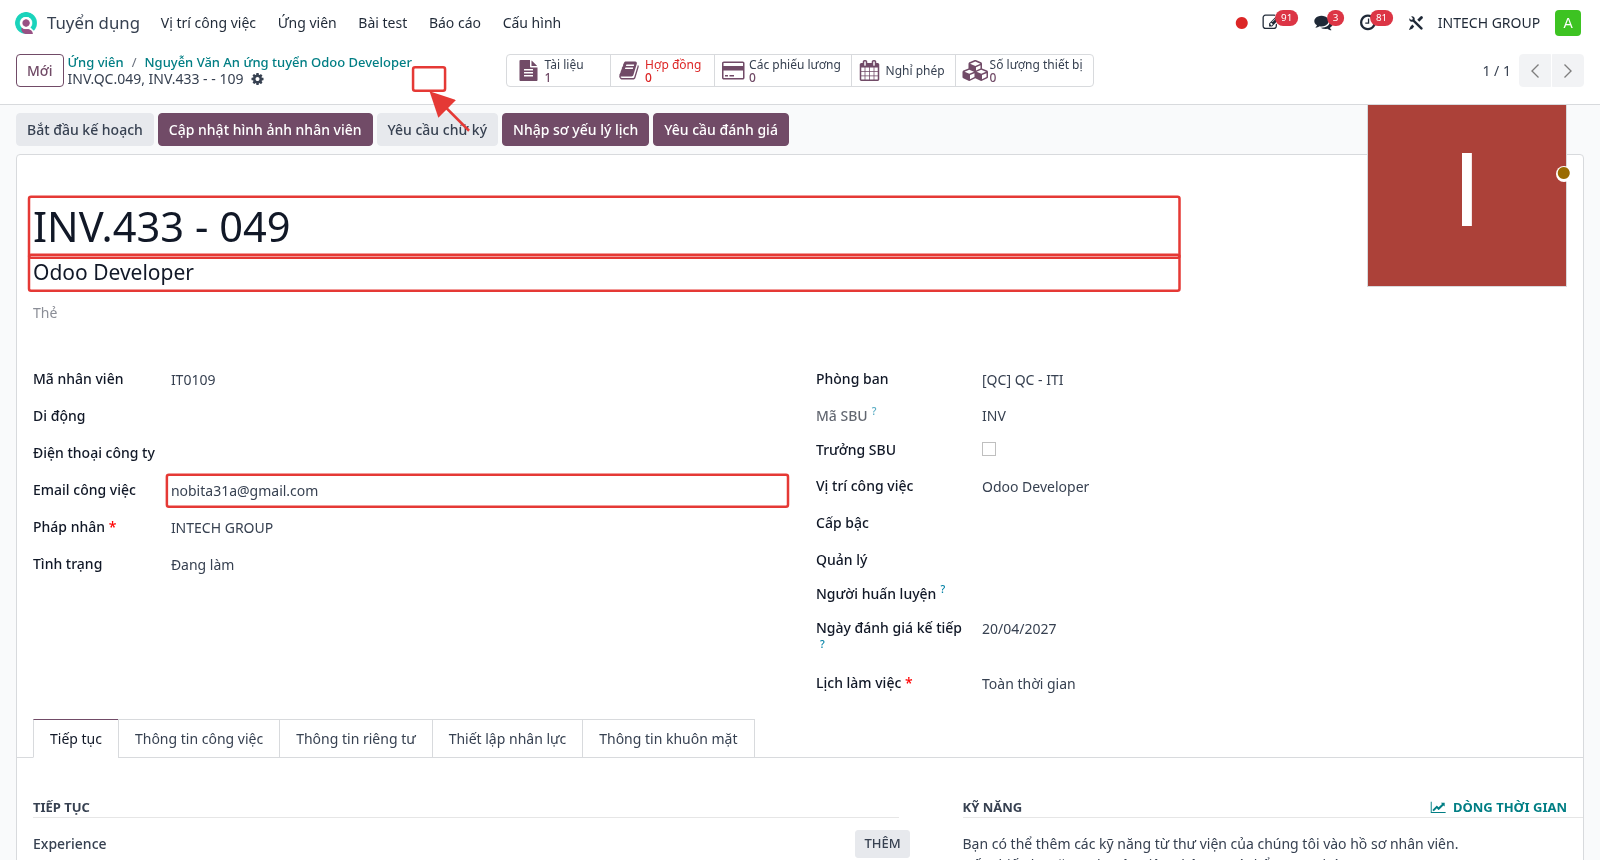Open the Tuyển dụng app logo
1600x860 pixels.
(26, 23)
